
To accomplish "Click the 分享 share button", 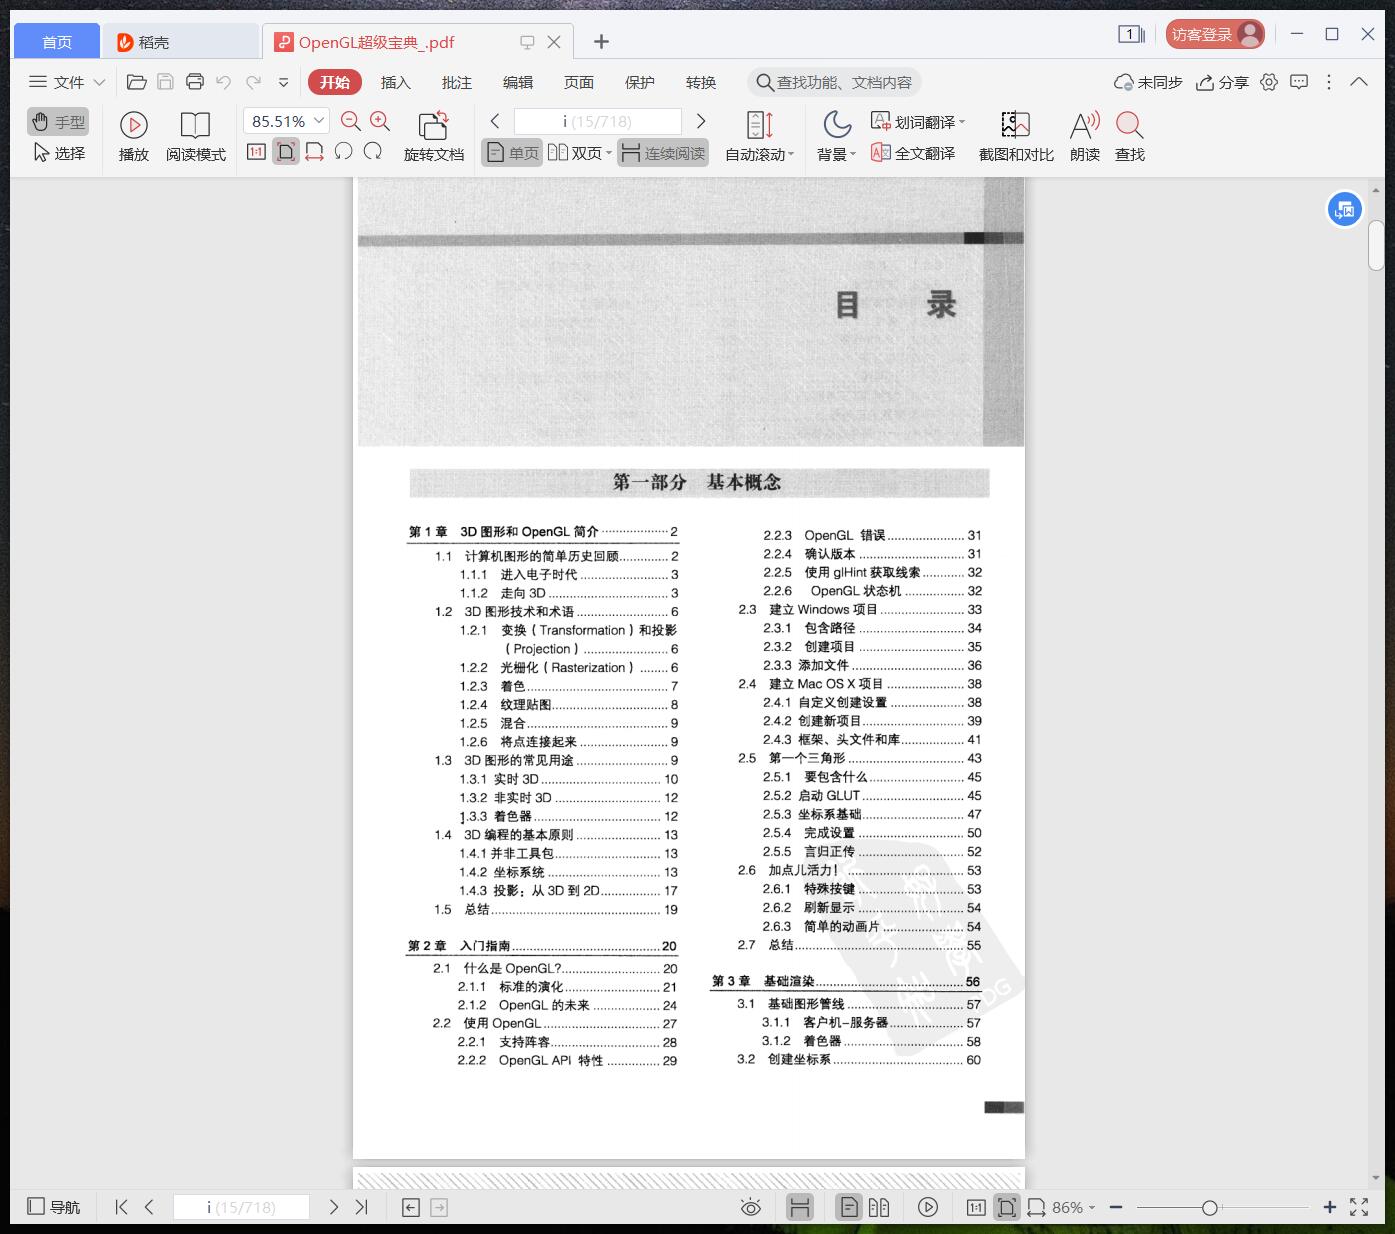I will click(x=1222, y=82).
